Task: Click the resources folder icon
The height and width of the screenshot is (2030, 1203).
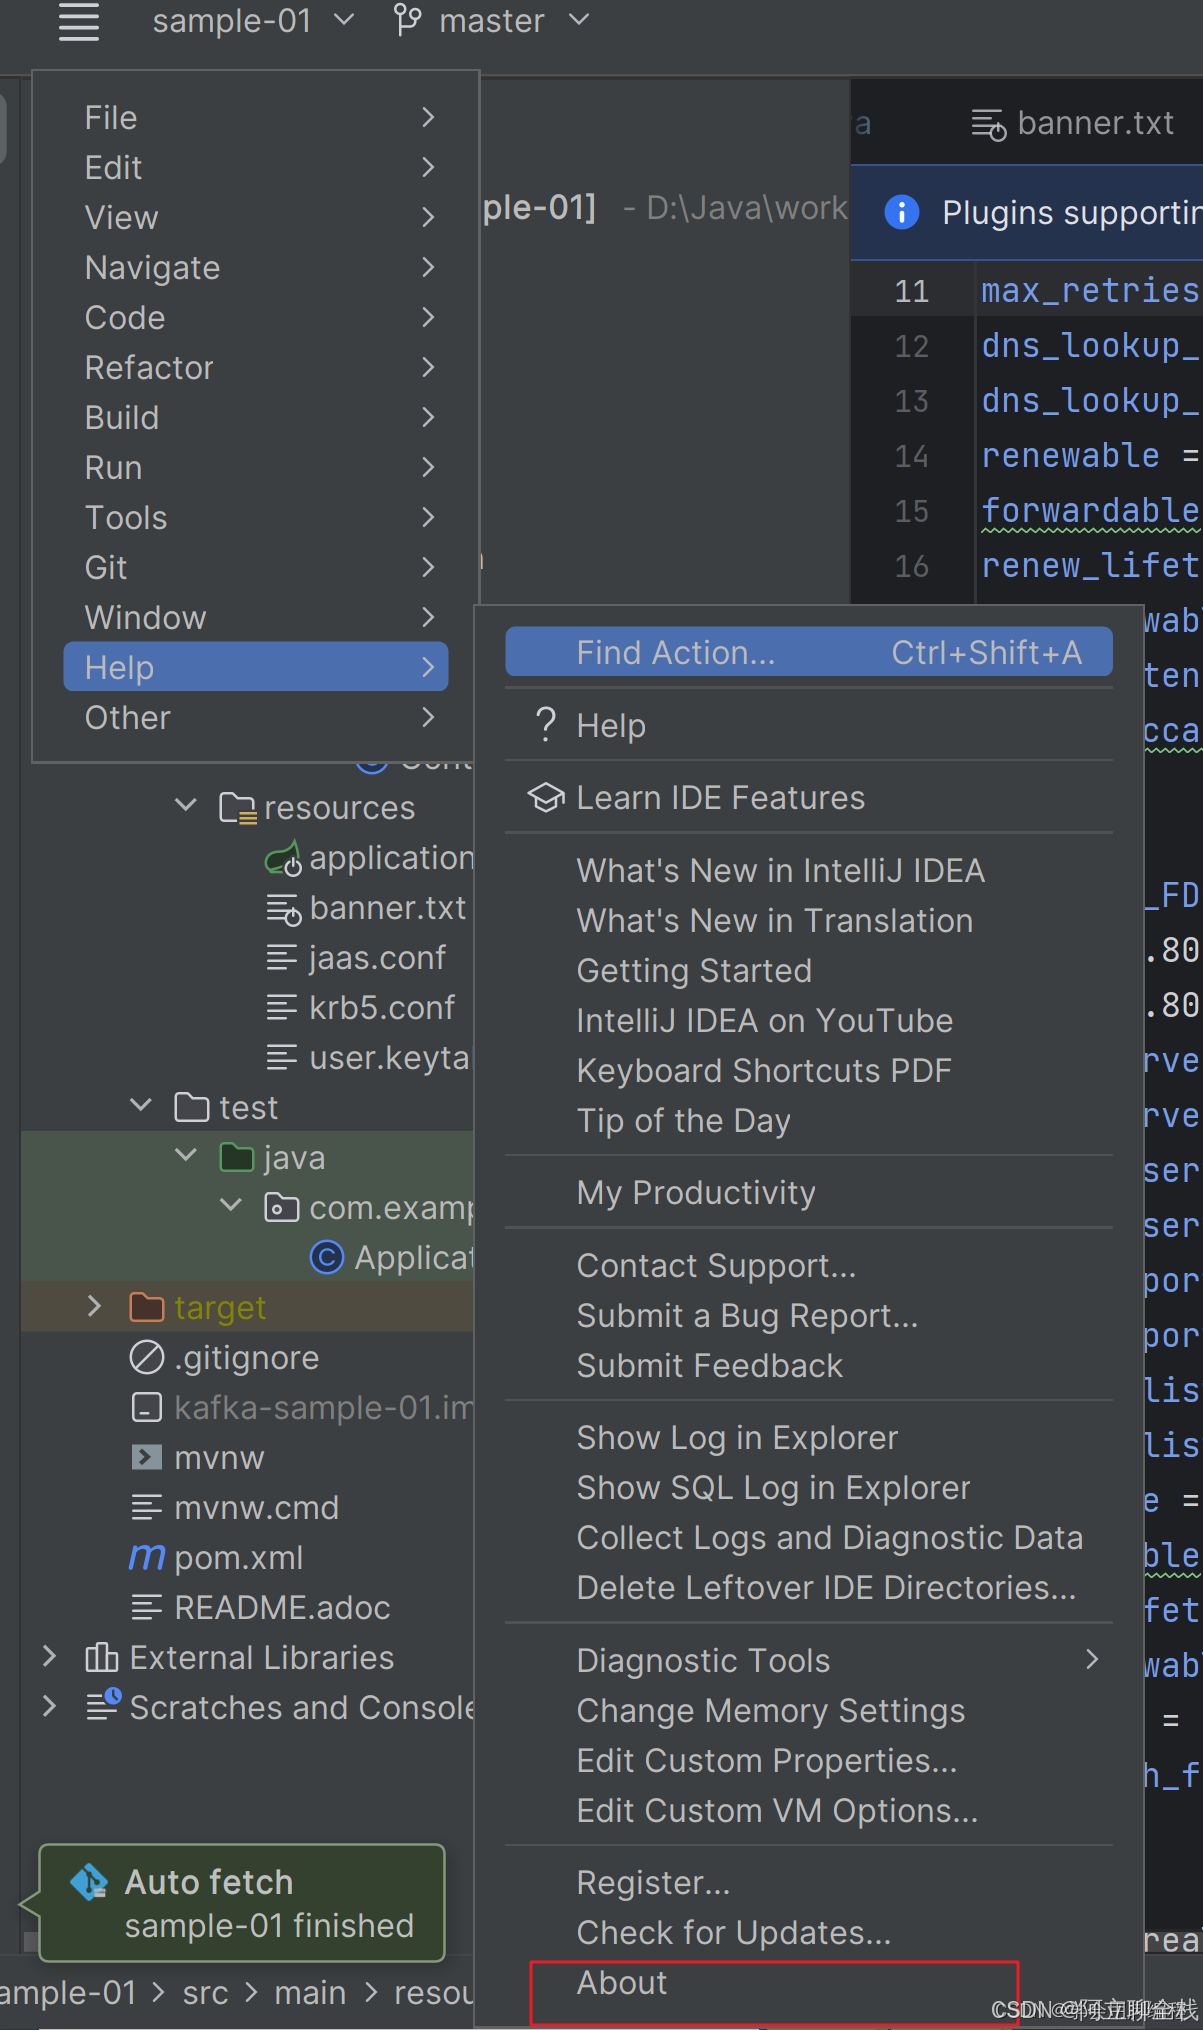Action: point(238,807)
